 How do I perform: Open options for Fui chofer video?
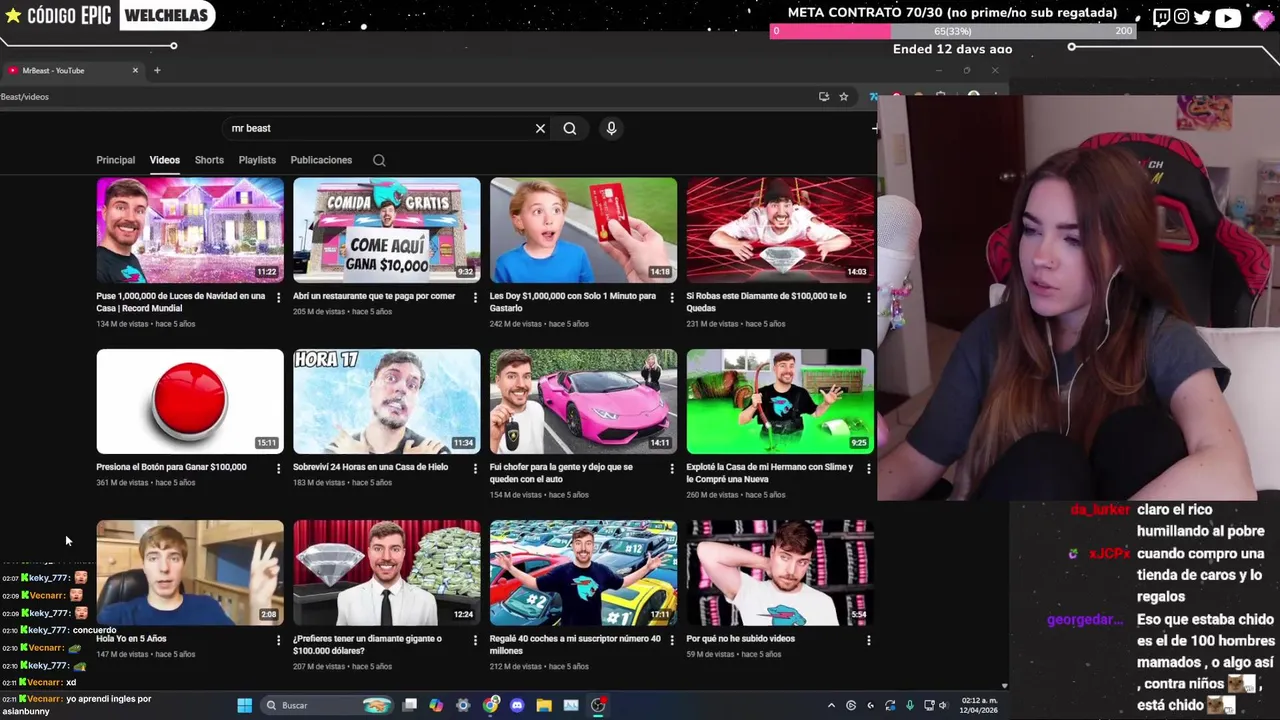[671, 468]
